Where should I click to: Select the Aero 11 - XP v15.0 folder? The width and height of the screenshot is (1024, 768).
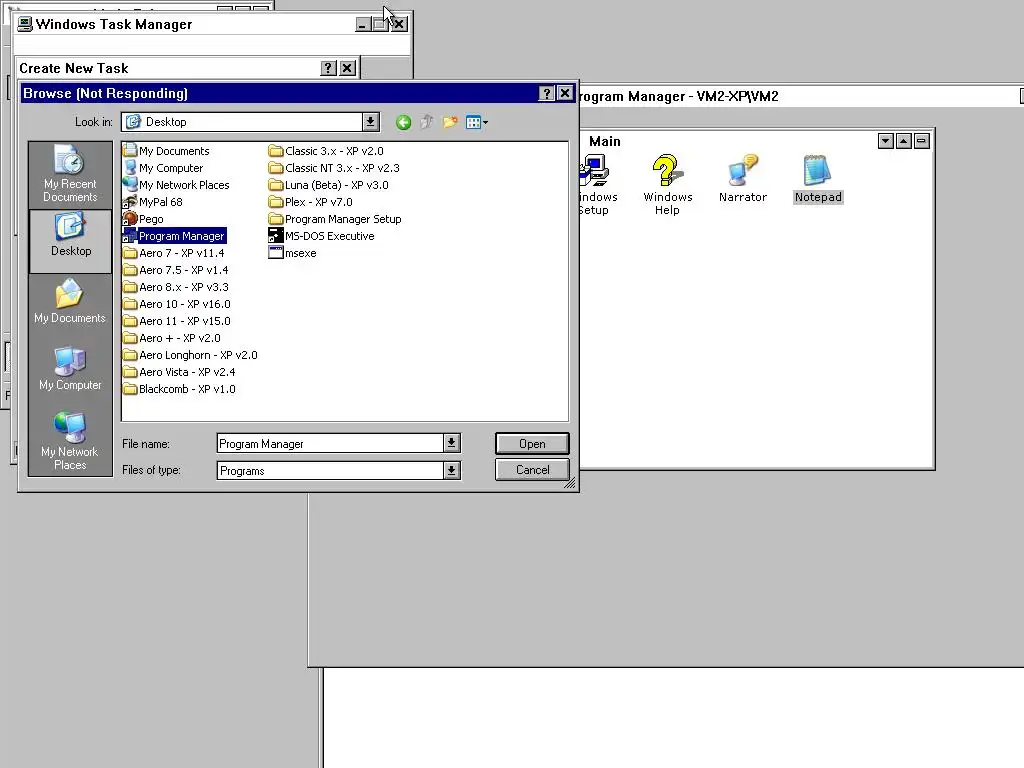point(177,321)
